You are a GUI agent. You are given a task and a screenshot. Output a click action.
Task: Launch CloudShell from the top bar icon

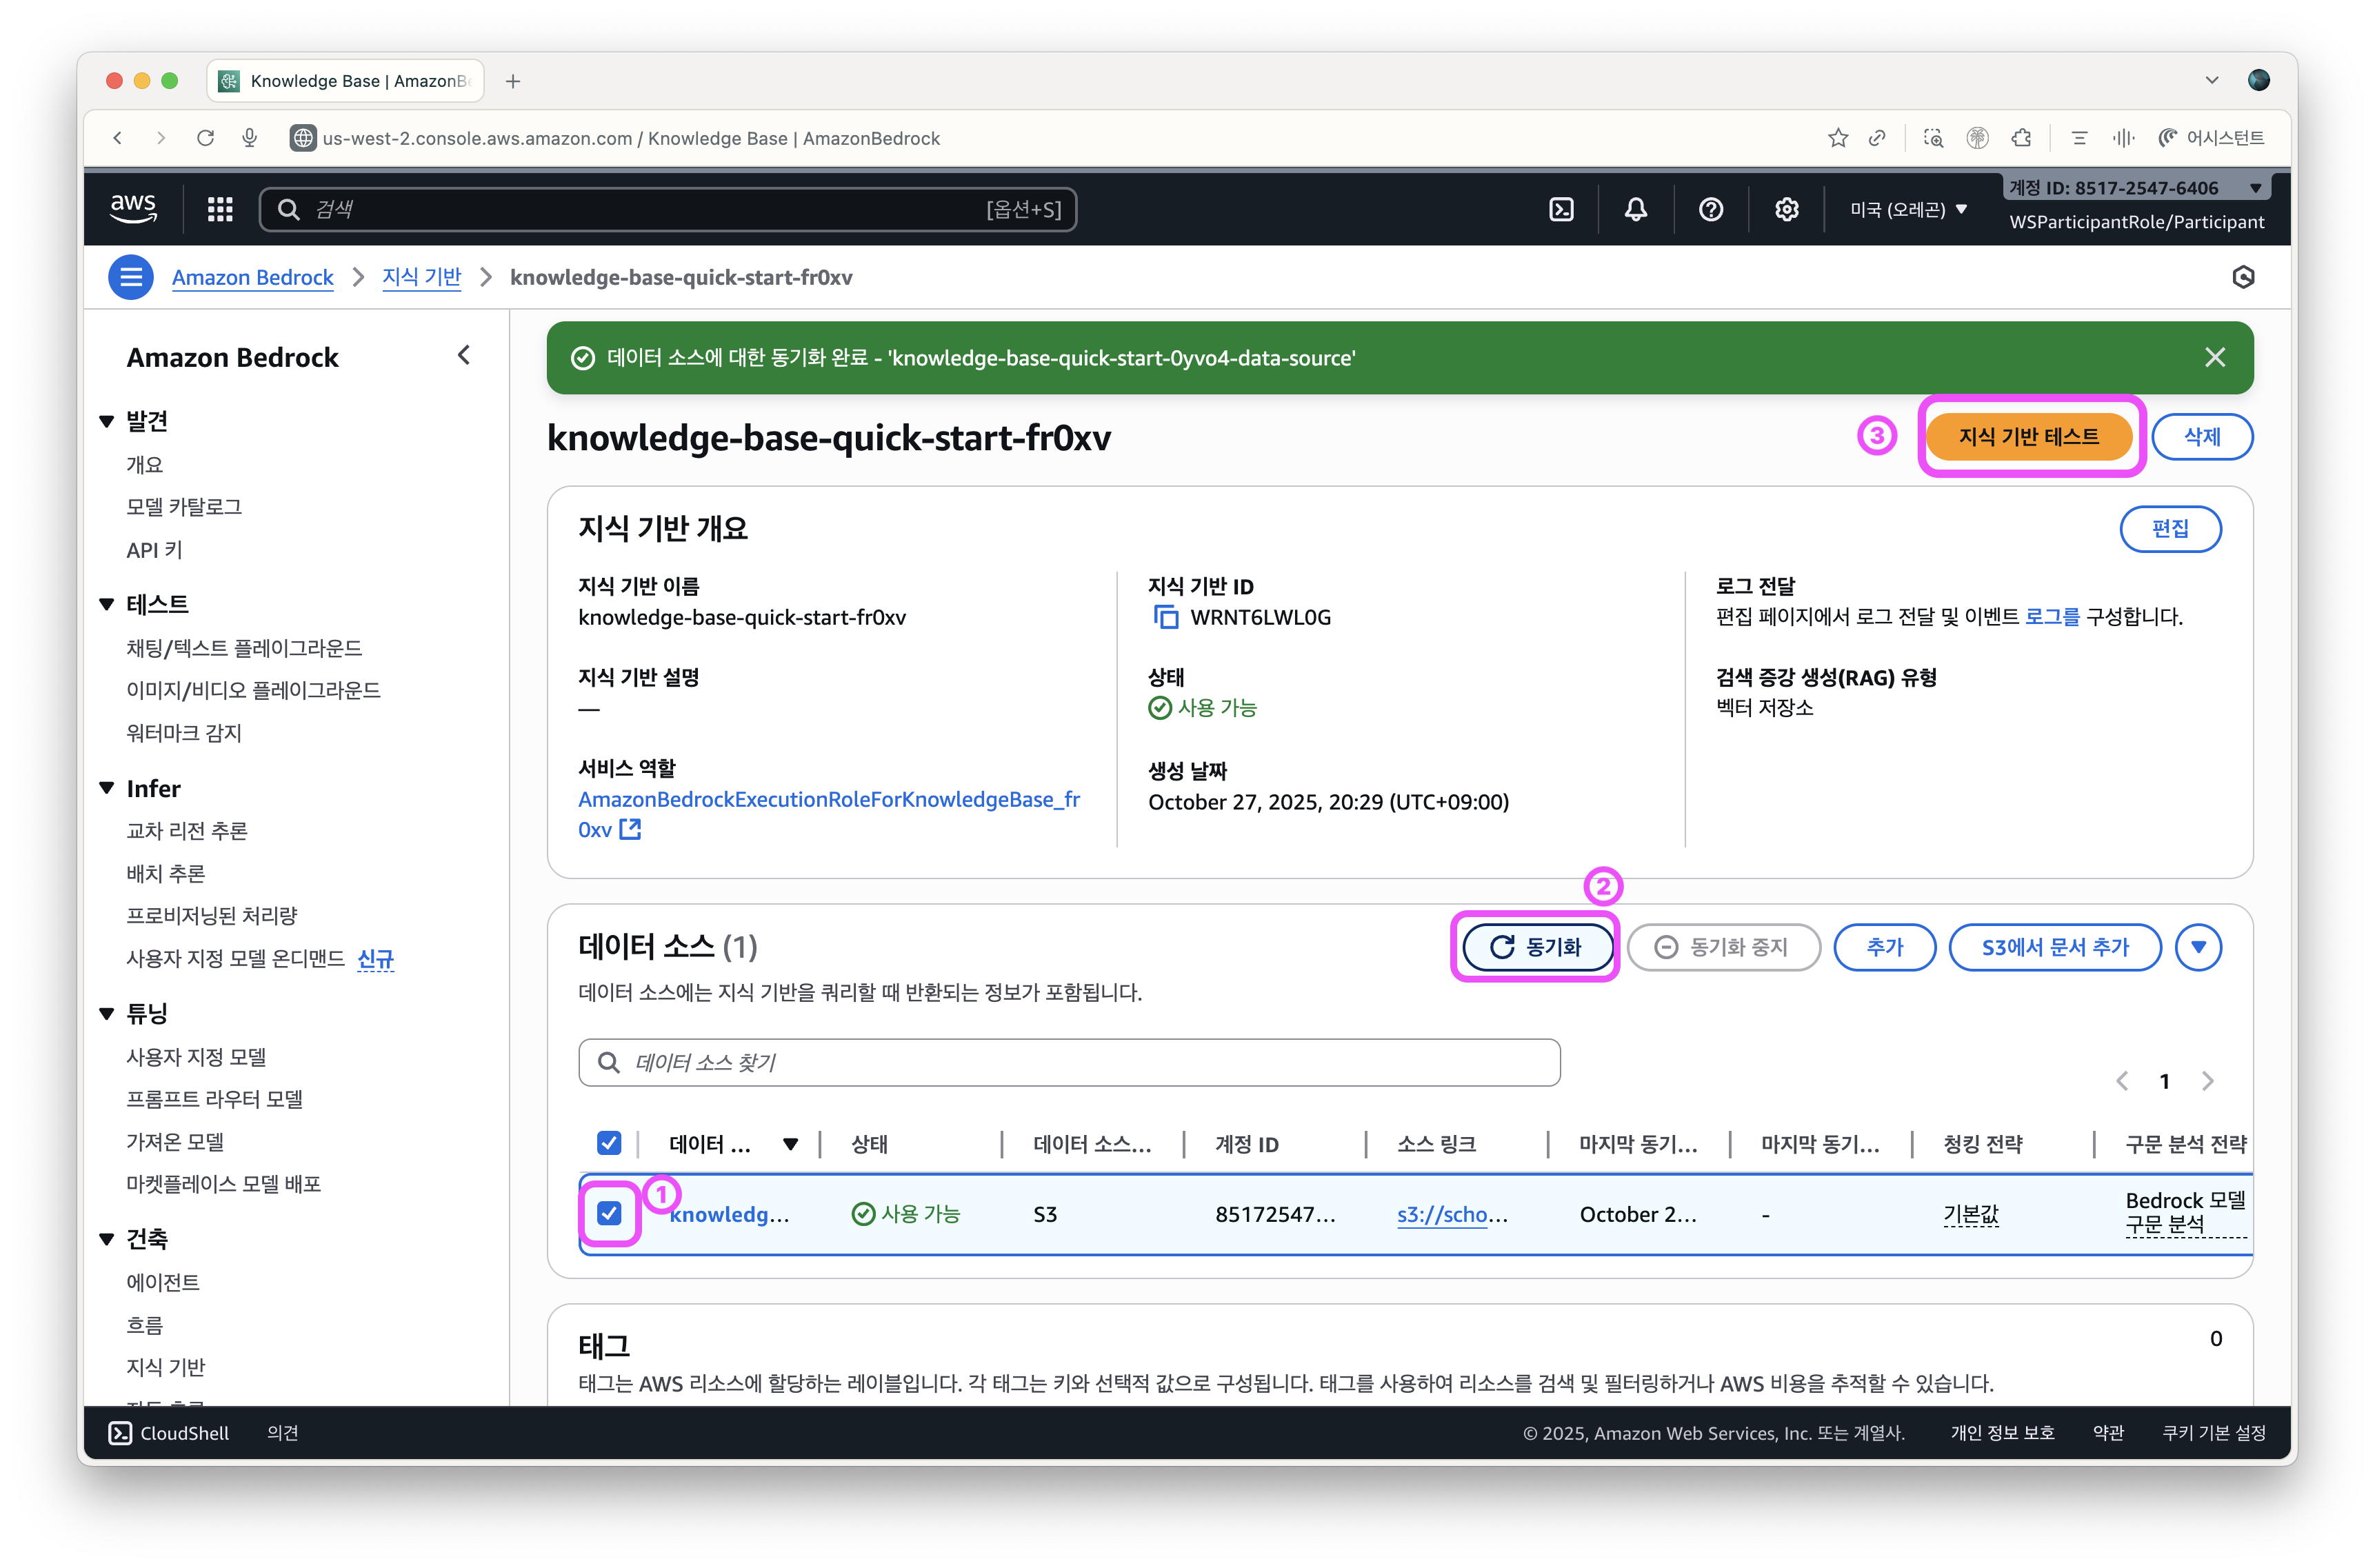pos(1561,209)
